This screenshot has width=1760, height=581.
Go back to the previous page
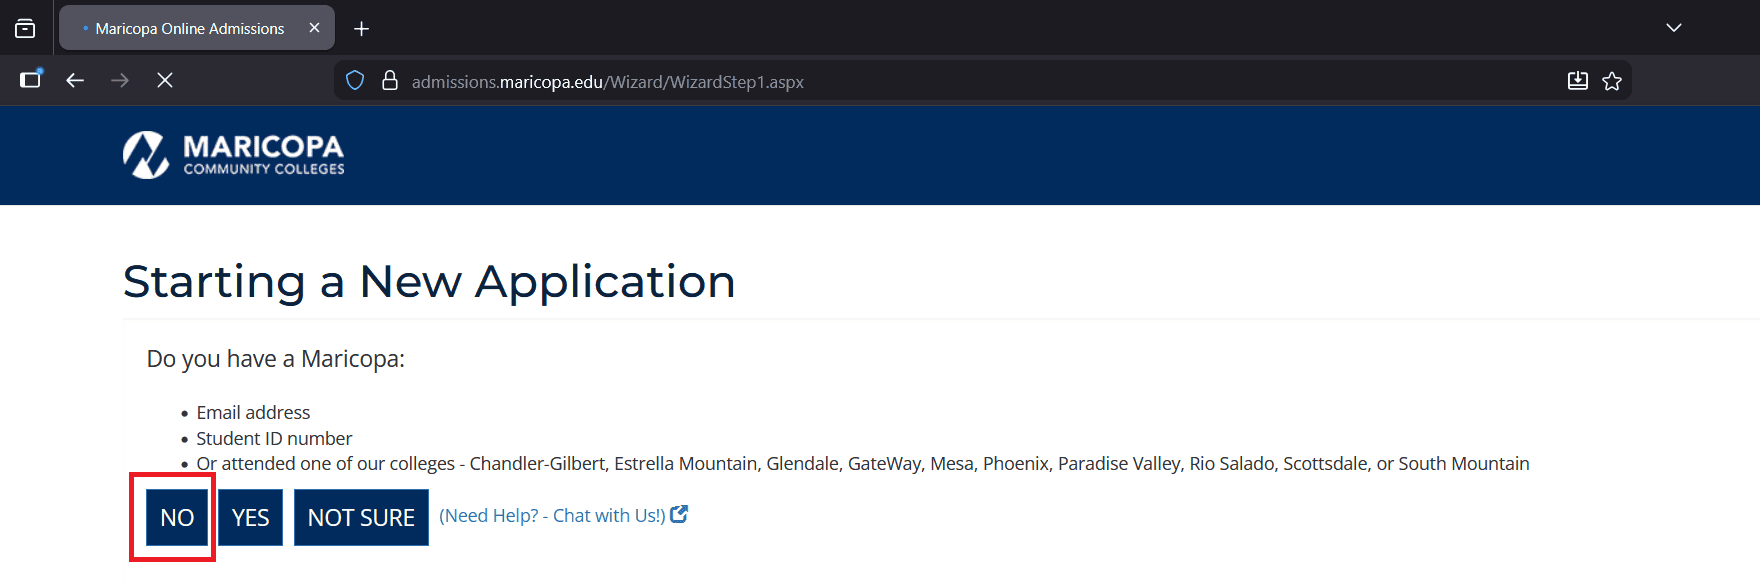coord(75,80)
